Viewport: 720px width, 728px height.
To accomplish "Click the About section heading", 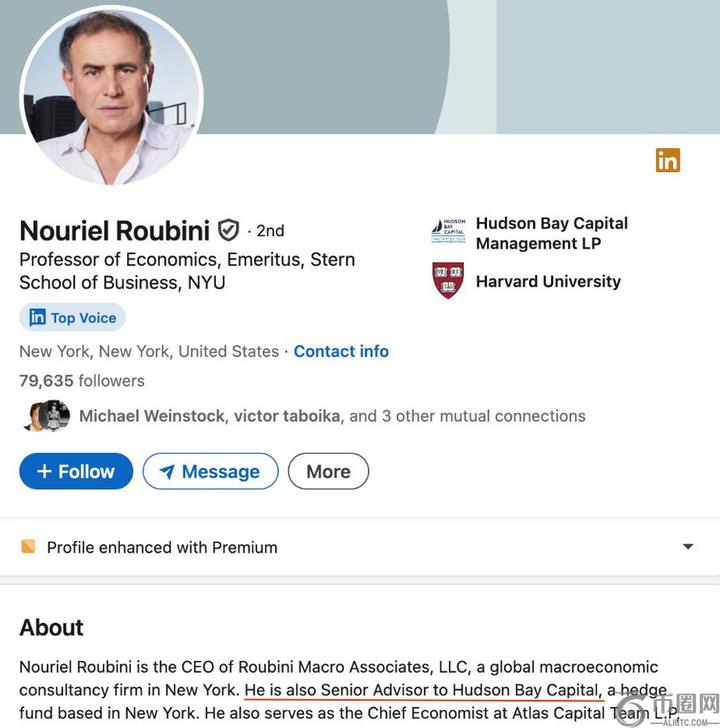I will [x=51, y=628].
